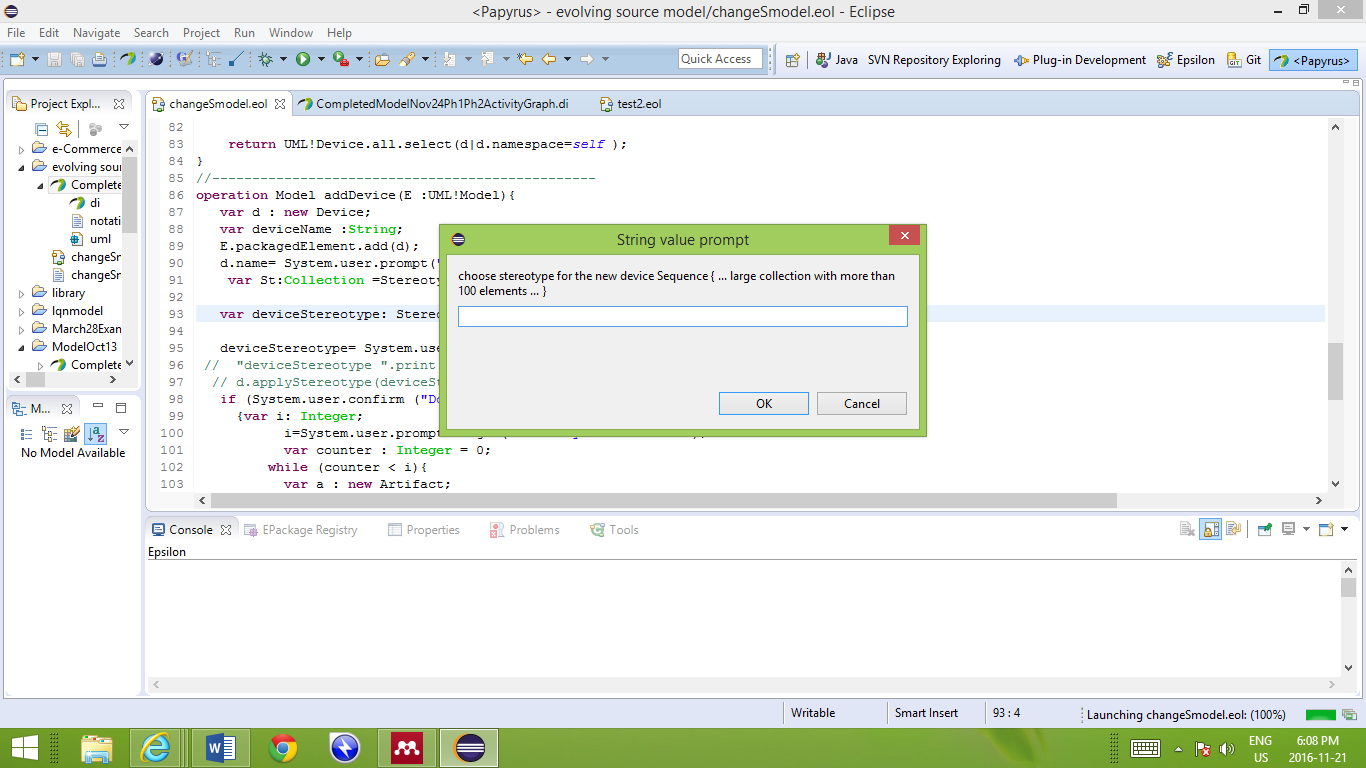Viewport: 1366px width, 768px height.
Task: Click the Open Perspective icon
Action: (x=792, y=60)
